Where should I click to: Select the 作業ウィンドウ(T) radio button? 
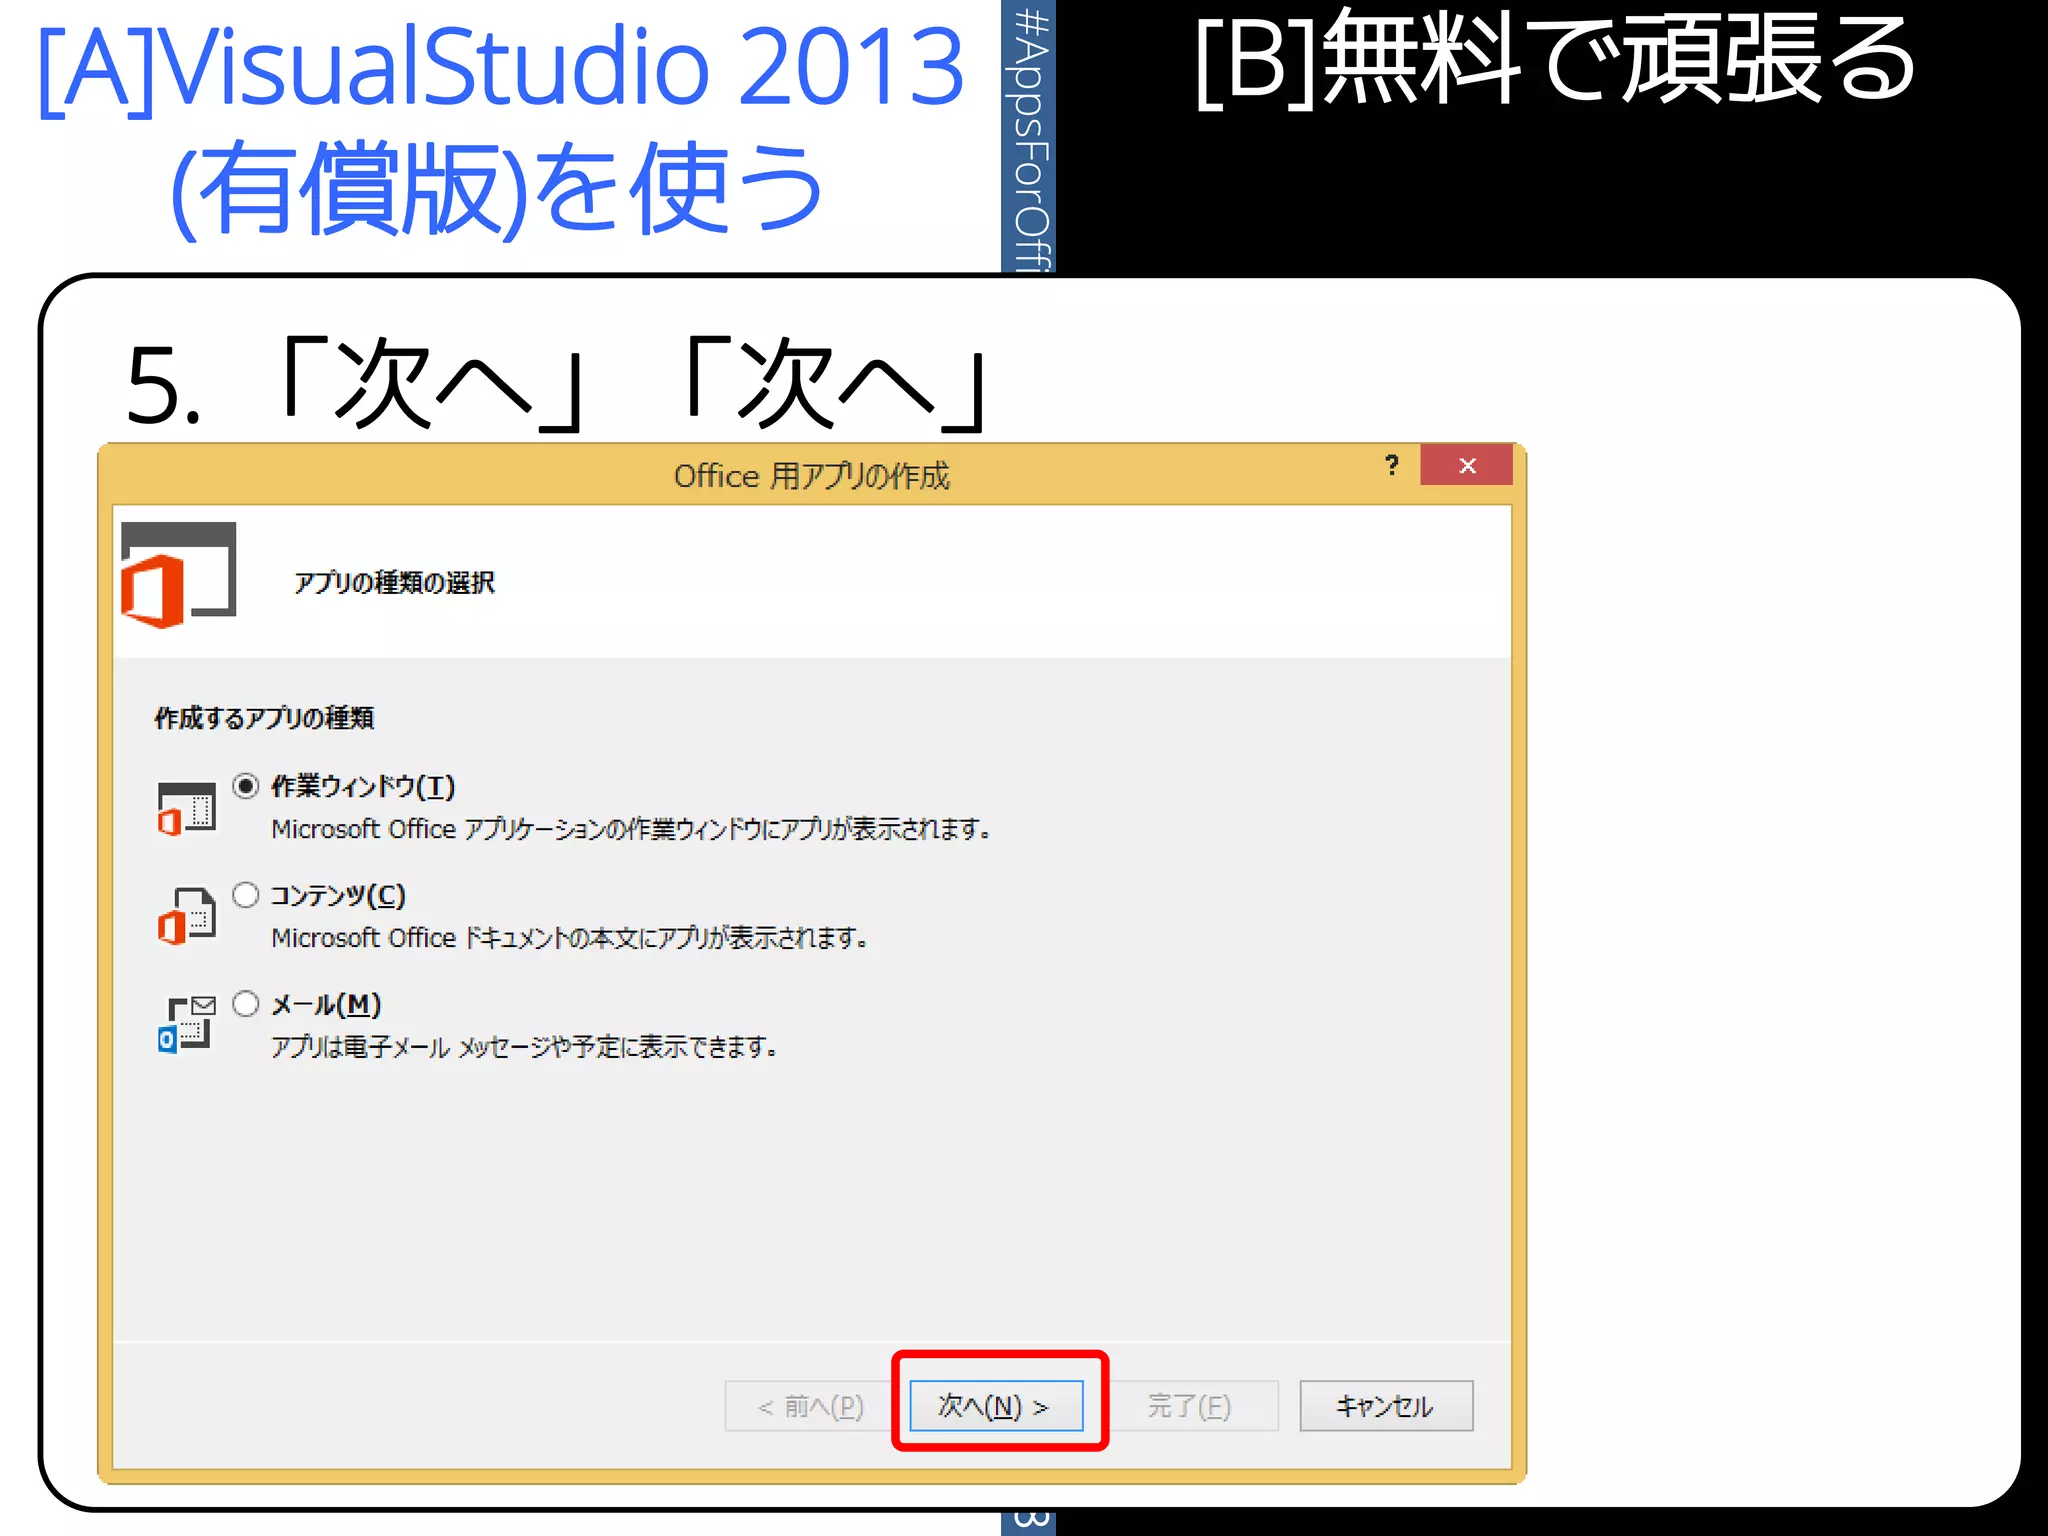click(x=246, y=786)
